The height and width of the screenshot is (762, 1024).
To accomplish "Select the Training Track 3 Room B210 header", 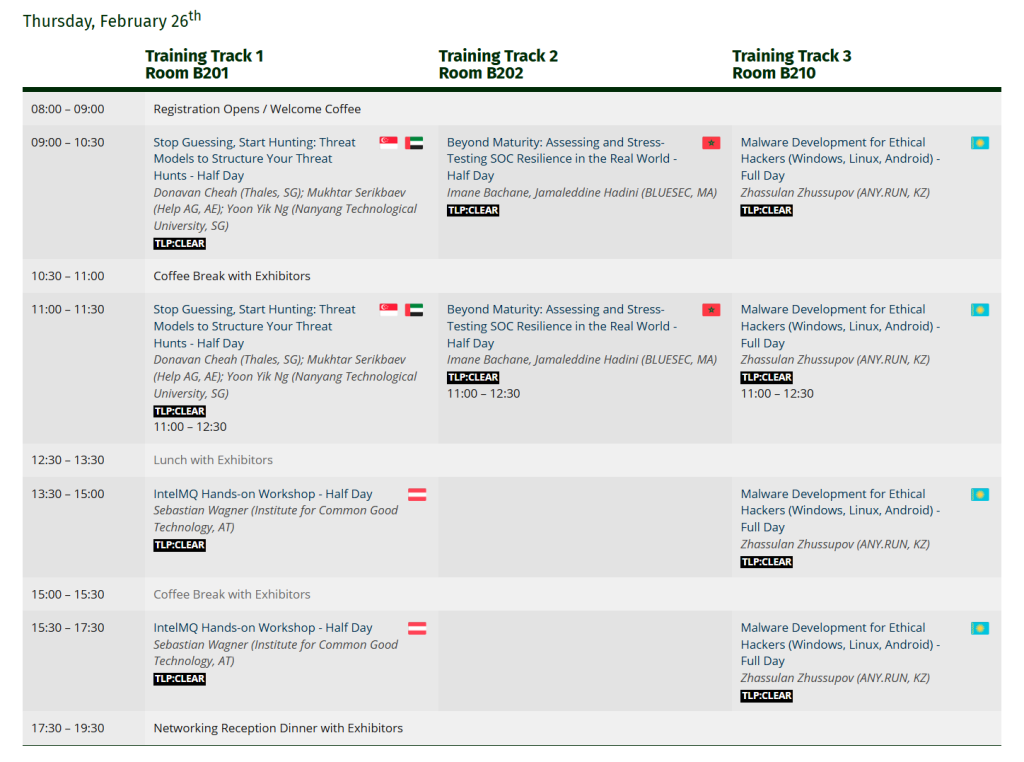I will click(791, 64).
